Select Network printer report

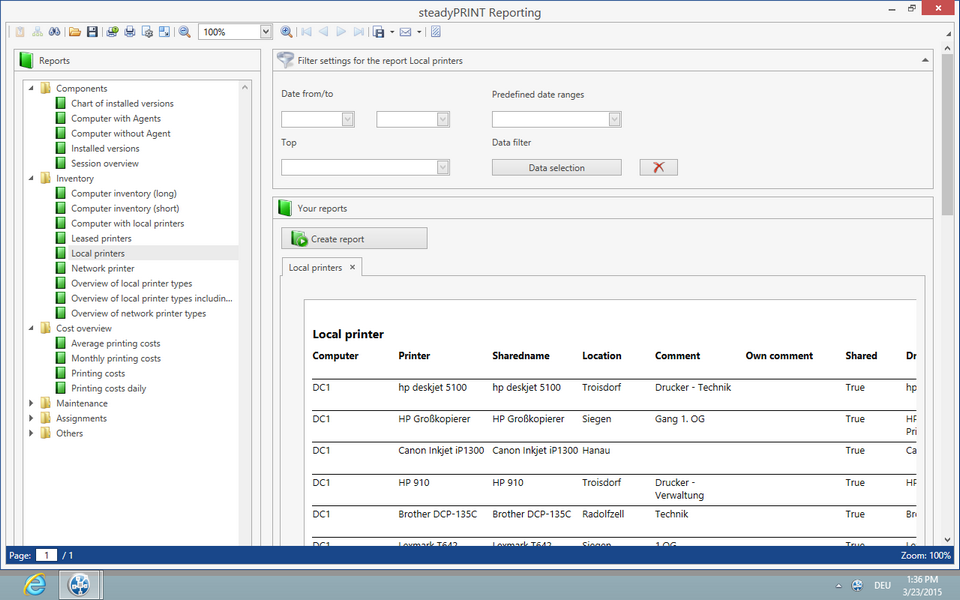[x=102, y=268]
